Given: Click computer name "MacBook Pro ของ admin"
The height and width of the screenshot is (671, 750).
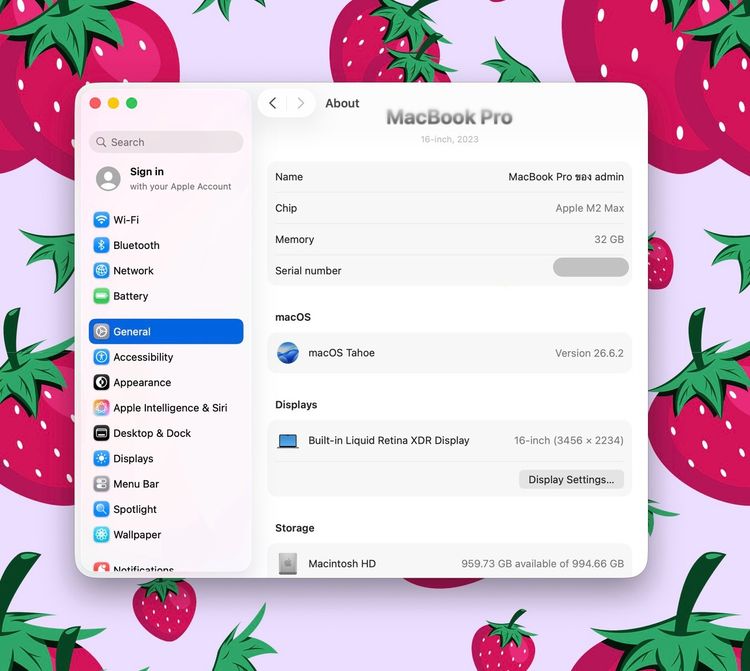Looking at the screenshot, I should tap(566, 177).
